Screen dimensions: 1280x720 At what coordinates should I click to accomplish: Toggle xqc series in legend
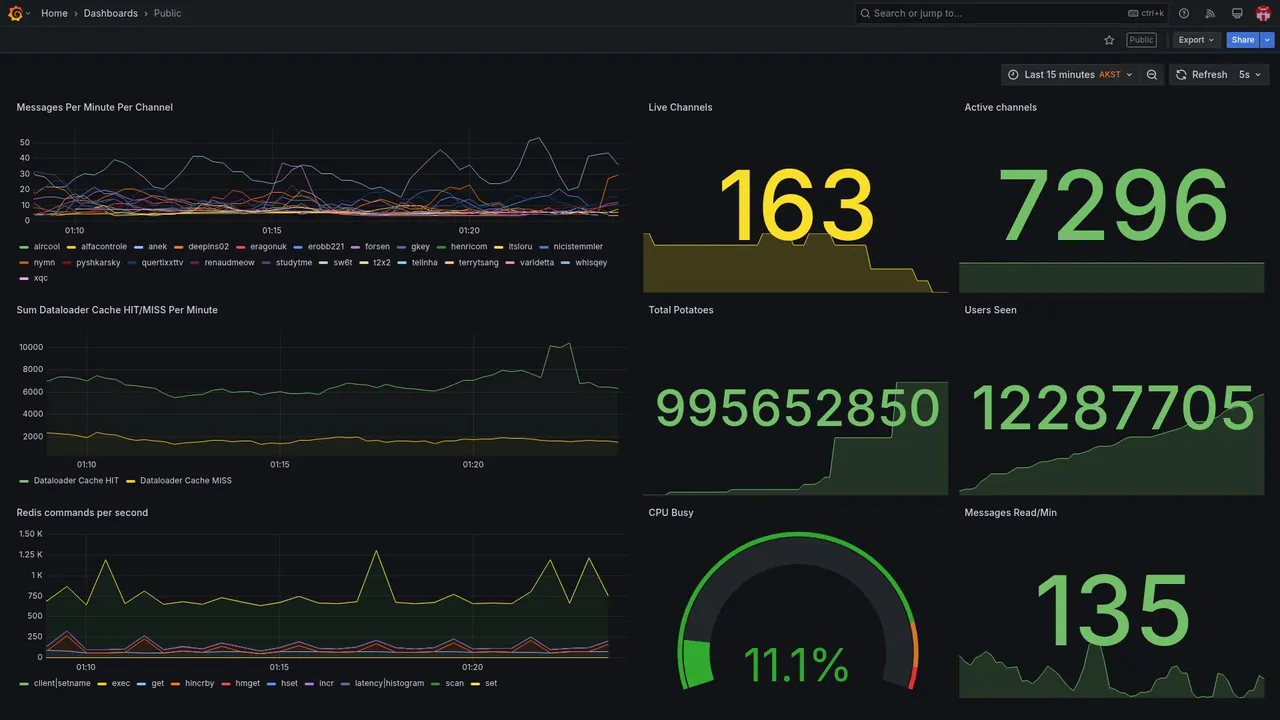41,278
